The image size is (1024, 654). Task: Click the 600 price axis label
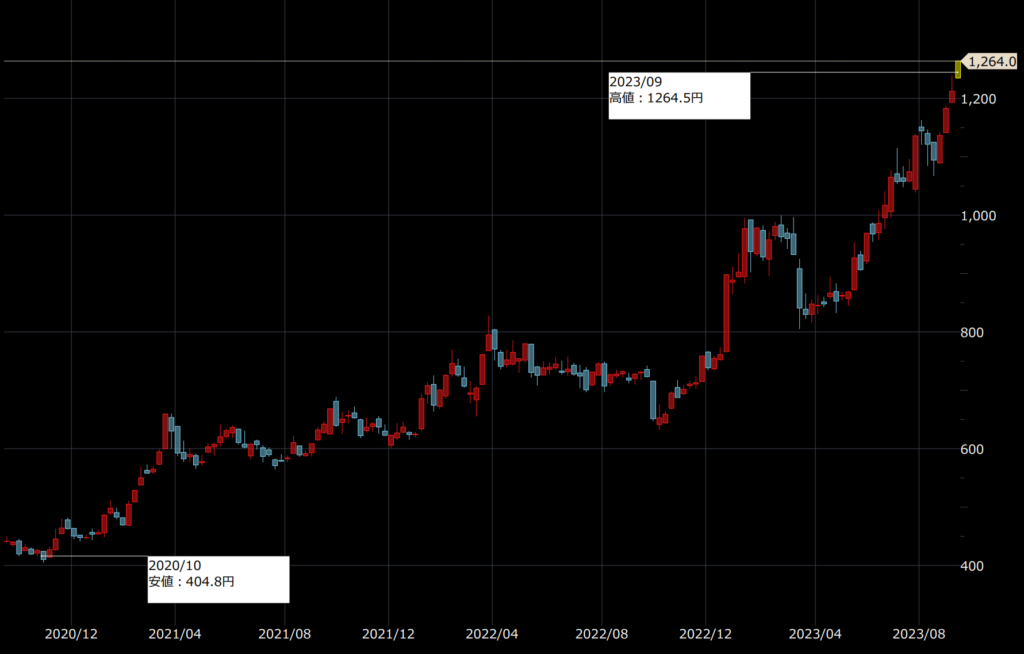point(972,450)
